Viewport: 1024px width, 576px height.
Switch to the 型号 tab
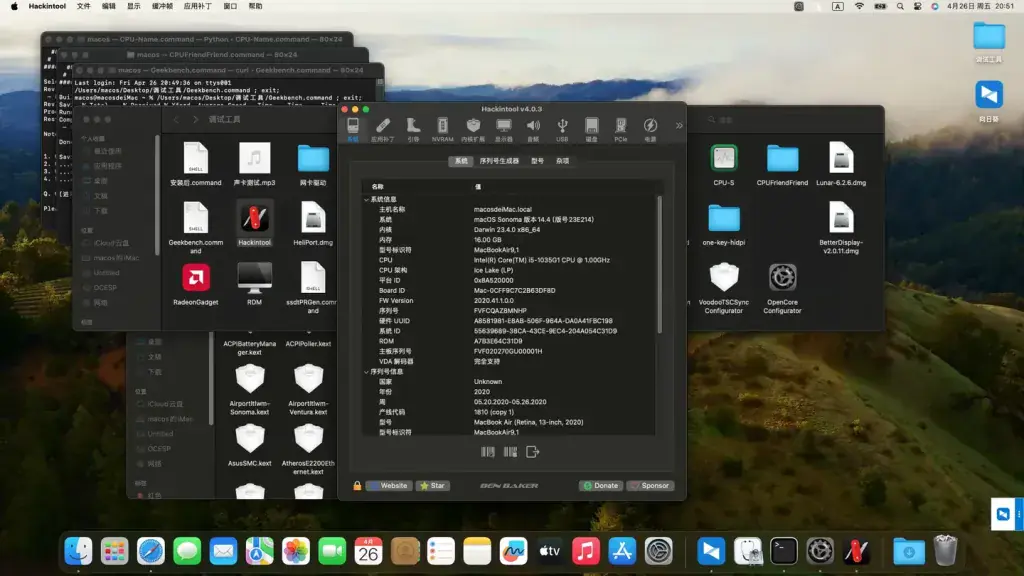point(537,161)
